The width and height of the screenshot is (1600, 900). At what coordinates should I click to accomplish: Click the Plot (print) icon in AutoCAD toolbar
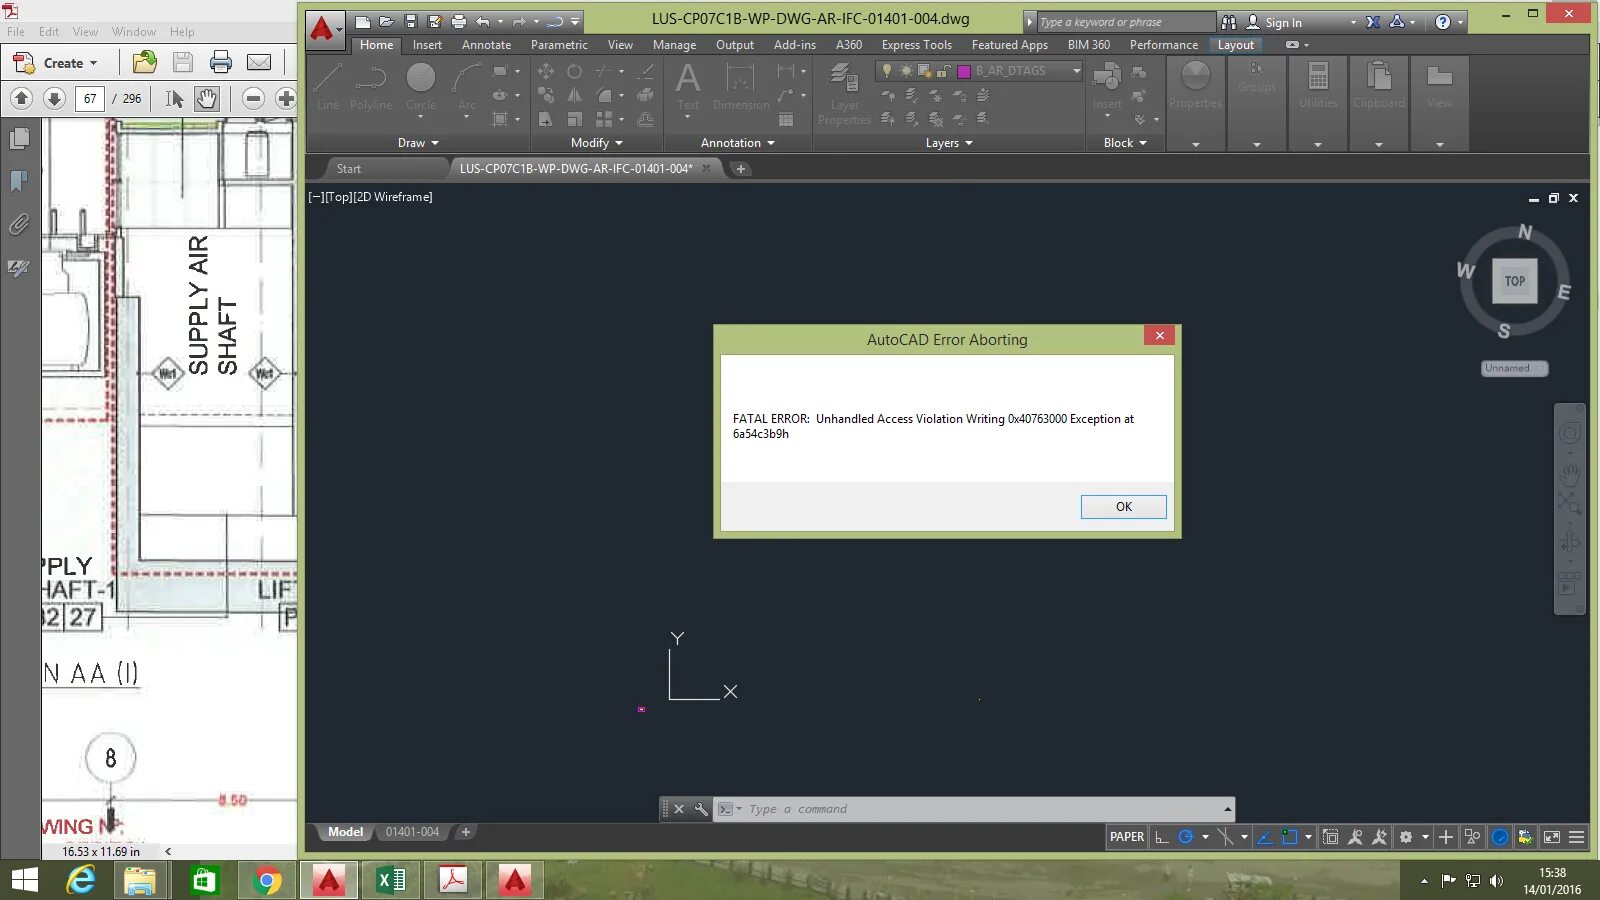tap(459, 21)
